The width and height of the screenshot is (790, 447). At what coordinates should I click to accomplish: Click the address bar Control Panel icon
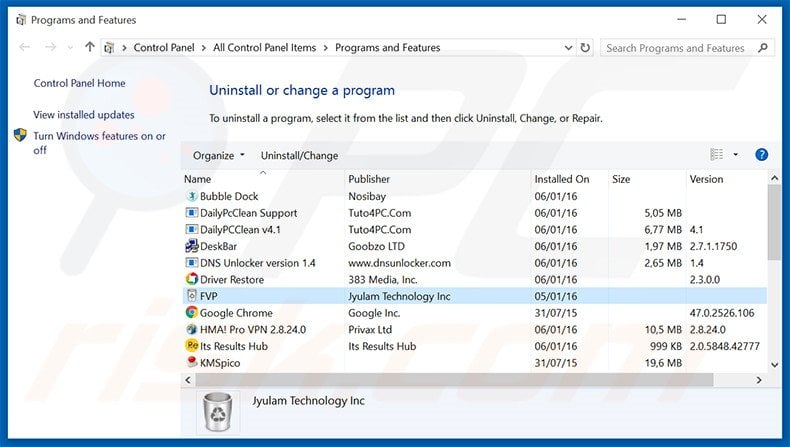pyautogui.click(x=109, y=48)
